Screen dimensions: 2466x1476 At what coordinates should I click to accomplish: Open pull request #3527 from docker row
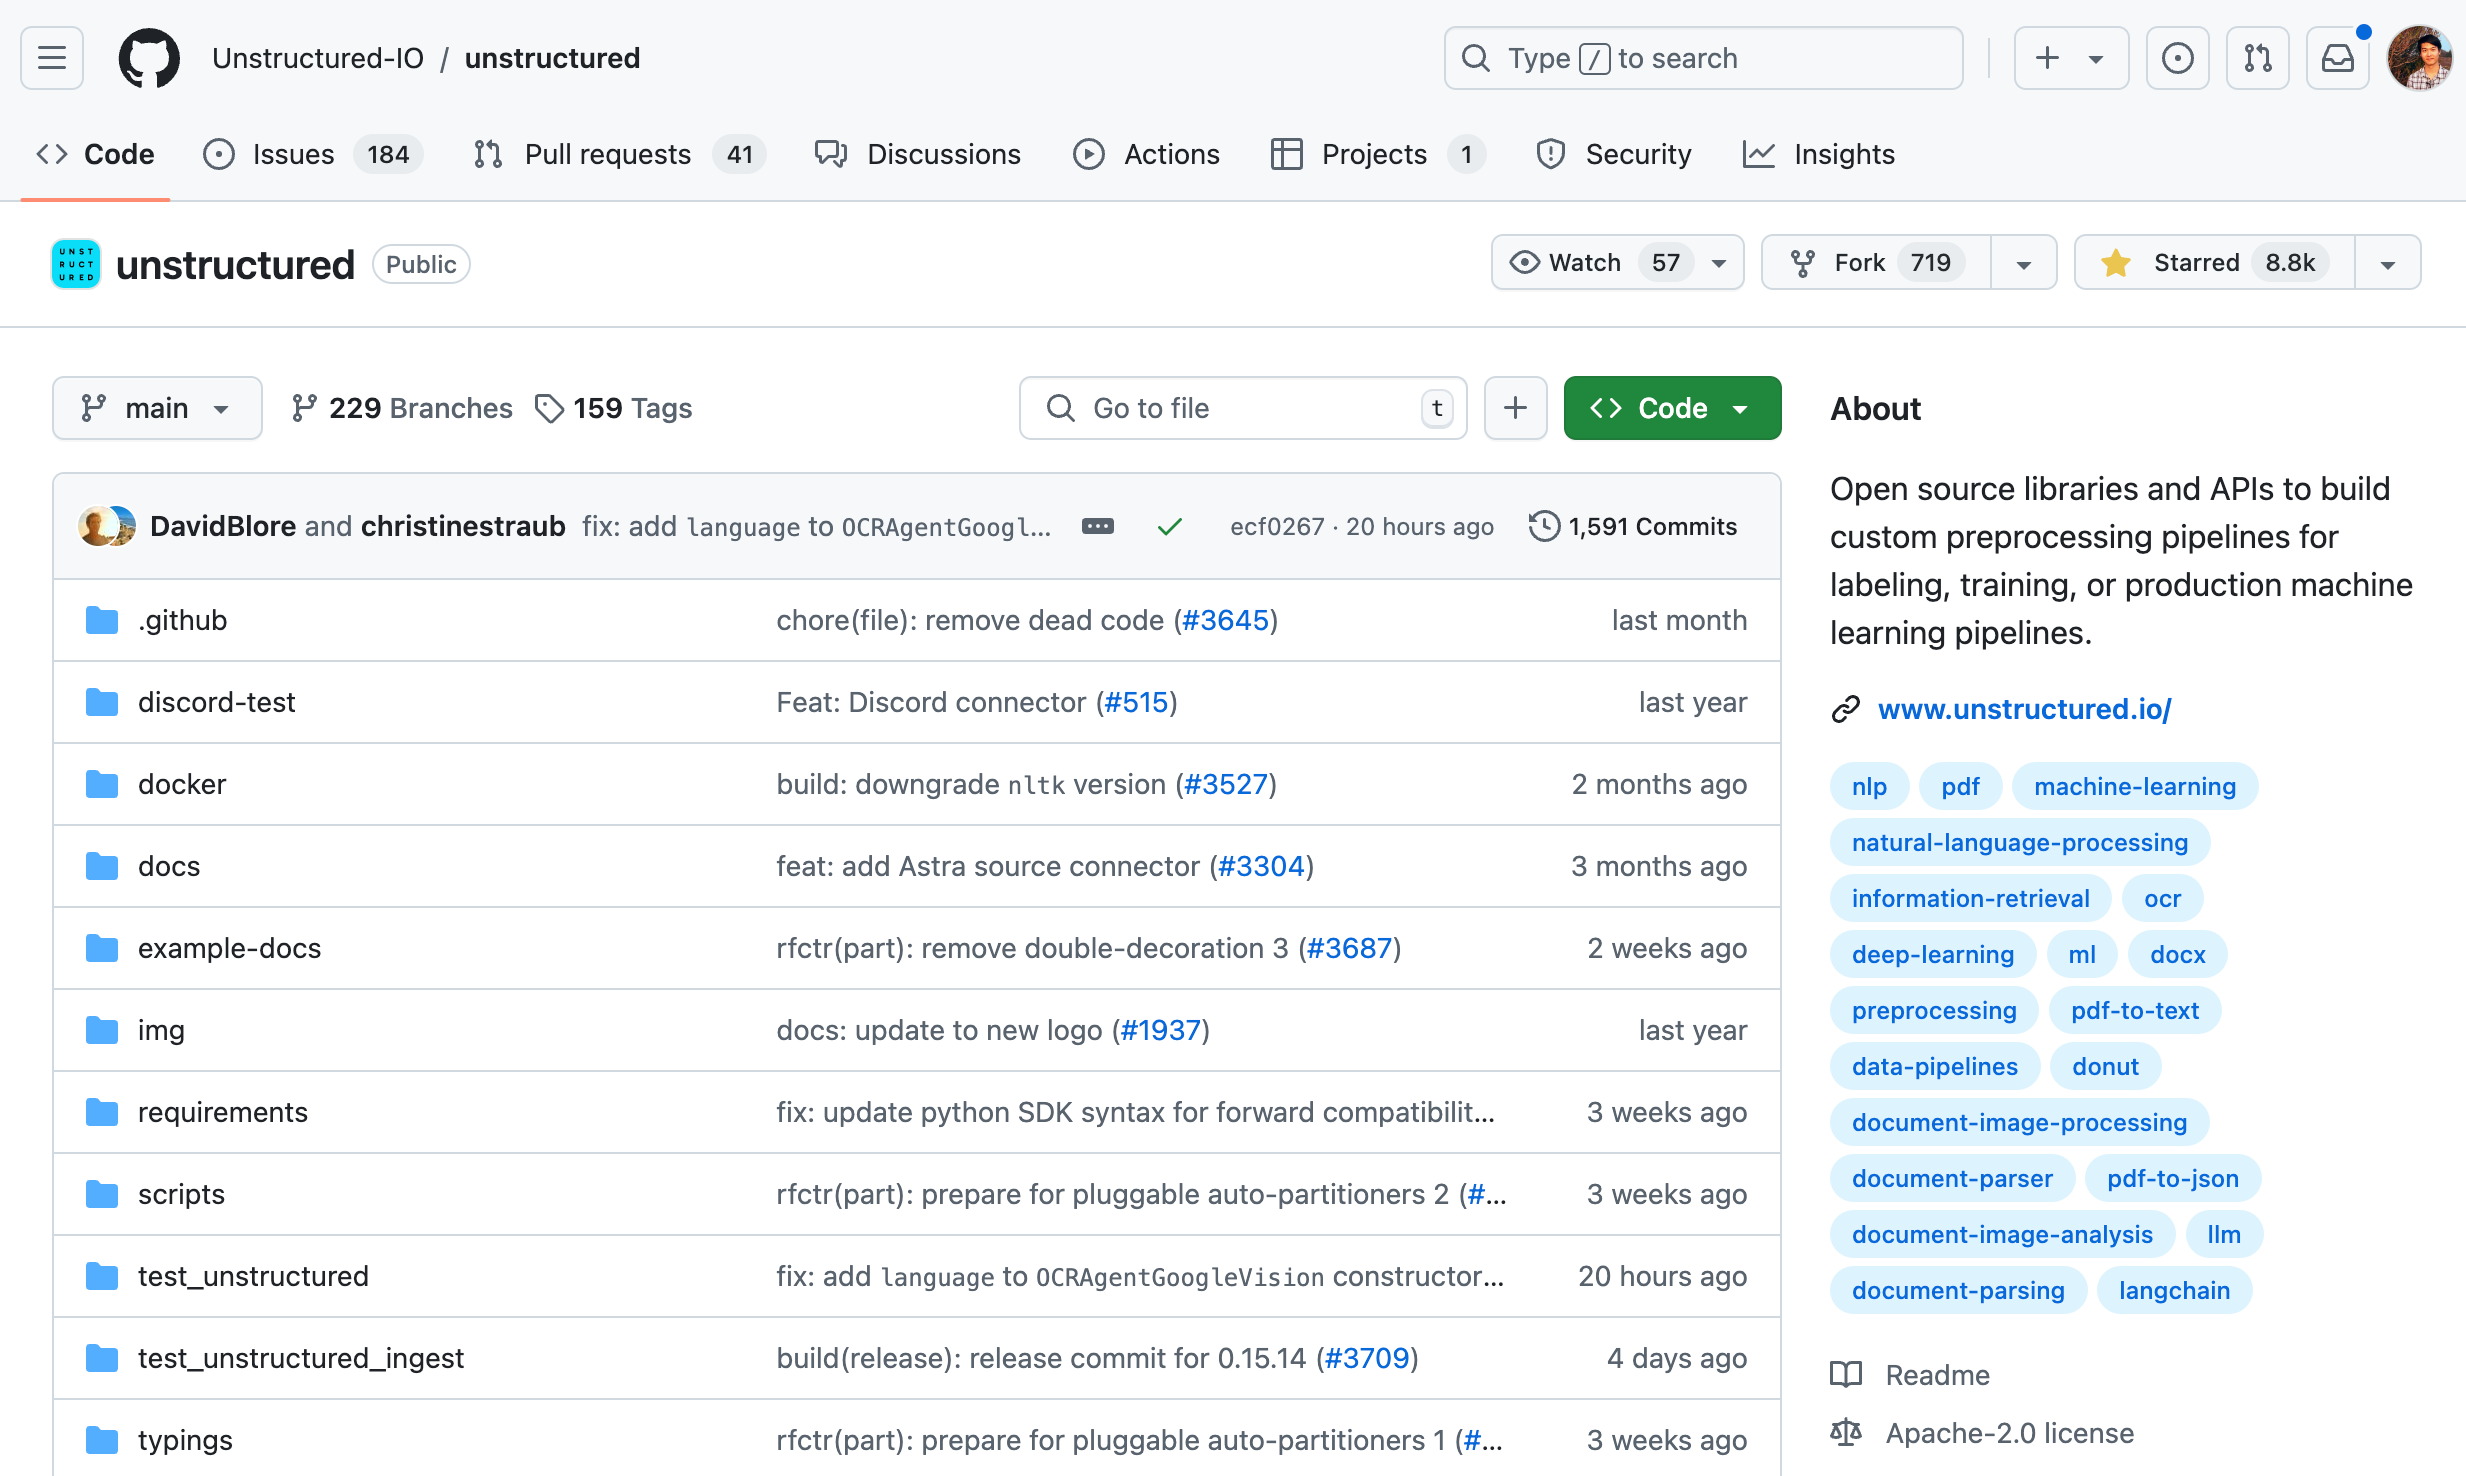1225,784
